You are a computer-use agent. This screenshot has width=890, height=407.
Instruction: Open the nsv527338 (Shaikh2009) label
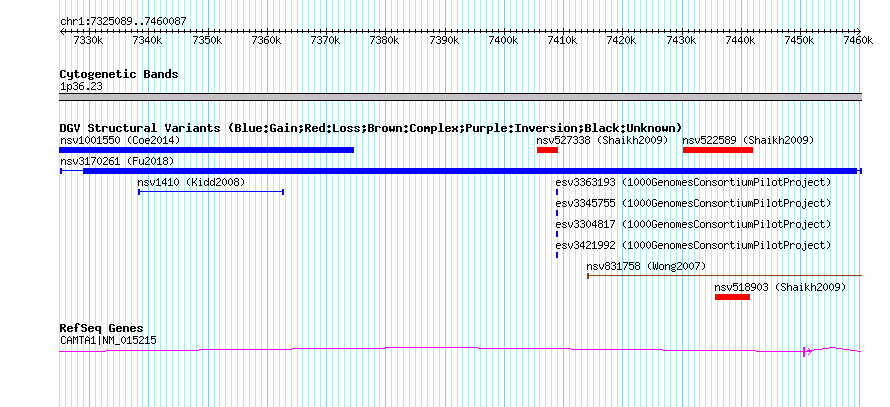click(602, 140)
